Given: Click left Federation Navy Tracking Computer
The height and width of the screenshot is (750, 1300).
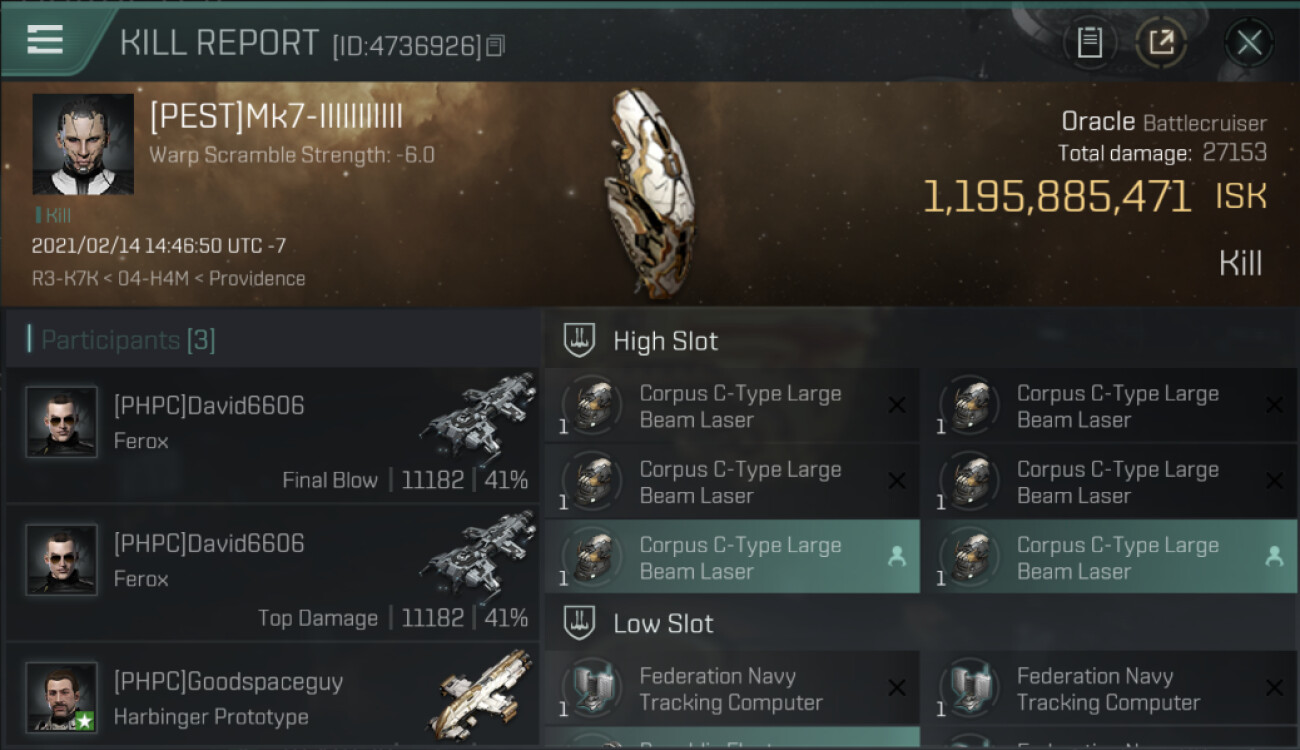Looking at the screenshot, I should pyautogui.click(x=732, y=689).
